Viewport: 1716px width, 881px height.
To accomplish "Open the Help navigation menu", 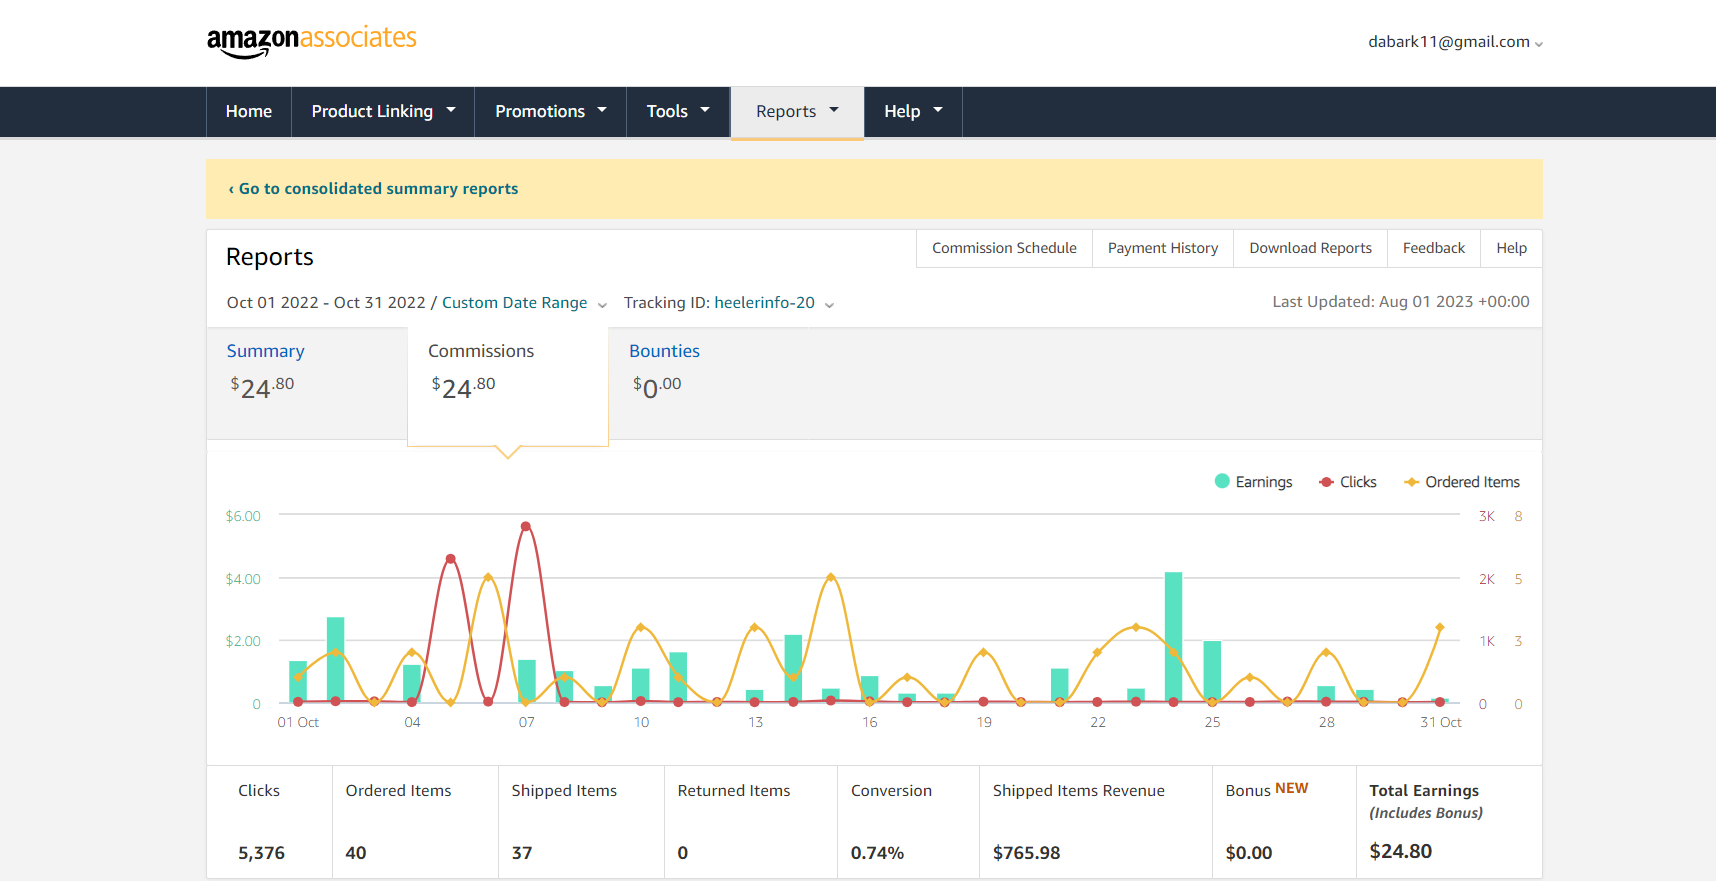I will pyautogui.click(x=913, y=111).
